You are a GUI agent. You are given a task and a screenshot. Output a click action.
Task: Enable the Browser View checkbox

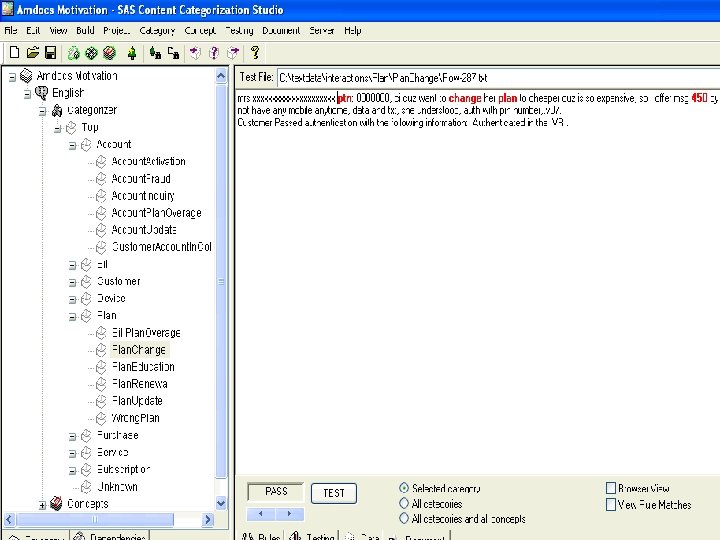tap(611, 488)
